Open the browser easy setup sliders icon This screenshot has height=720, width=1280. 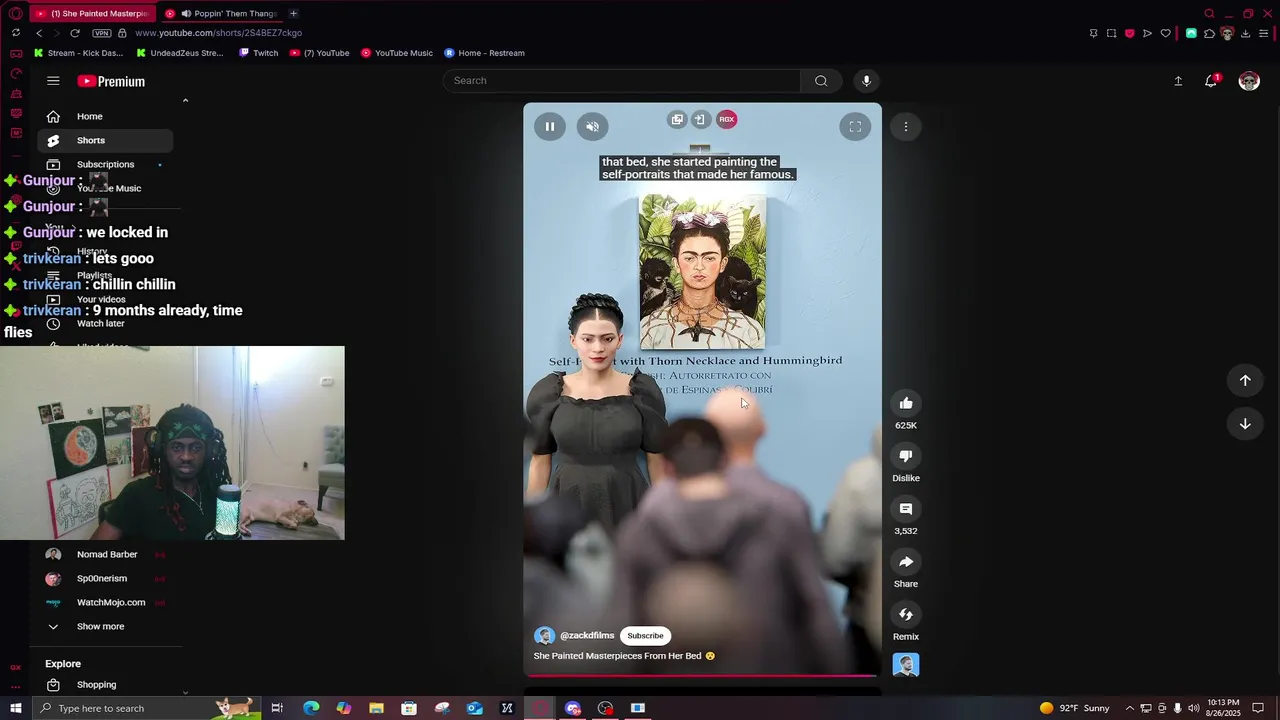(x=1263, y=33)
